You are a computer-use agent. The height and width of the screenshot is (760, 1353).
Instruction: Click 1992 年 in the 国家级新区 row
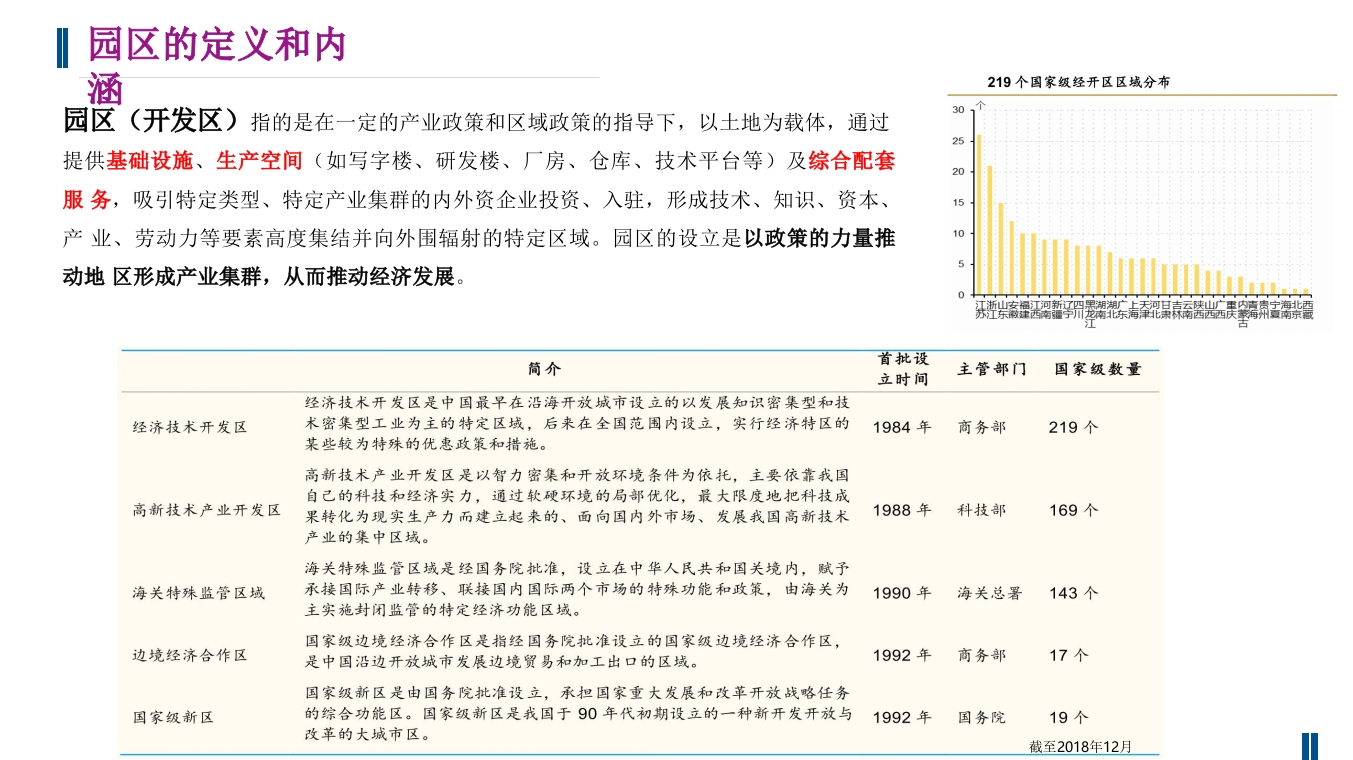(902, 718)
